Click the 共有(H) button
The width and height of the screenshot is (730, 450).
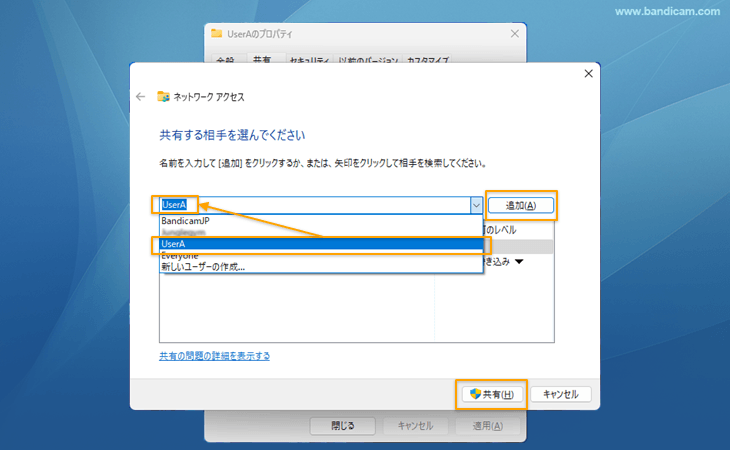(492, 395)
